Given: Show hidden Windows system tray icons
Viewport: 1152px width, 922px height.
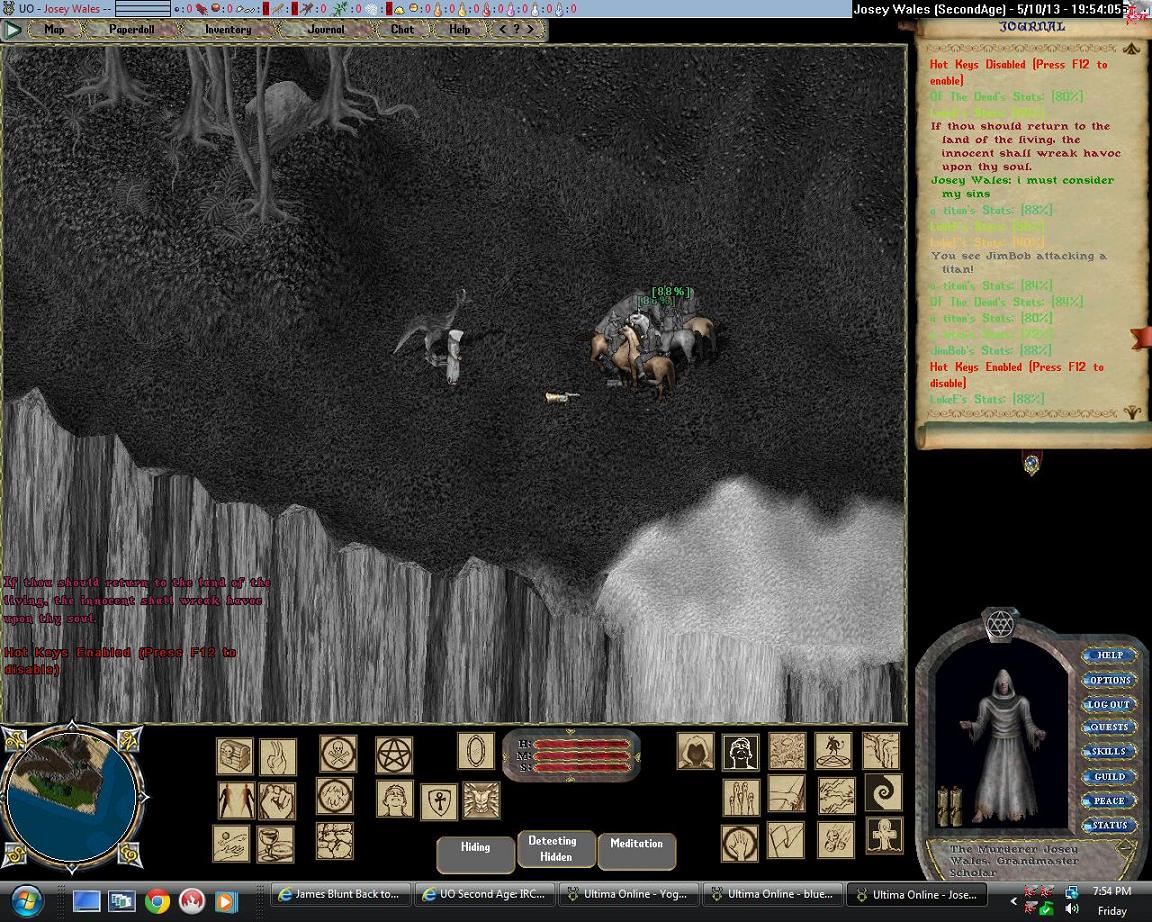Looking at the screenshot, I should pyautogui.click(x=1013, y=901).
